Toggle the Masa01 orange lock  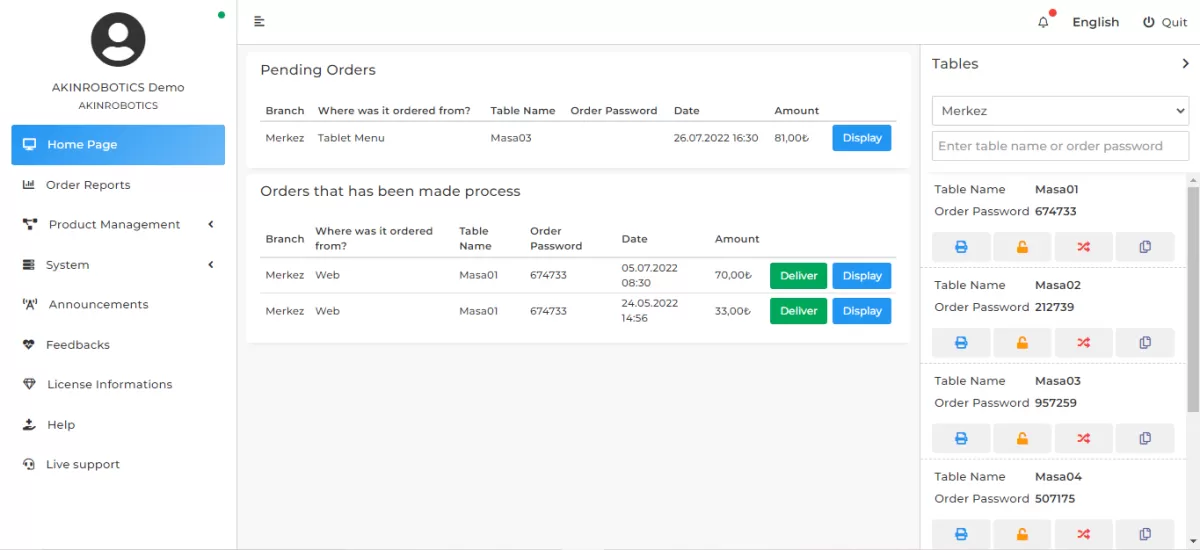(1022, 247)
